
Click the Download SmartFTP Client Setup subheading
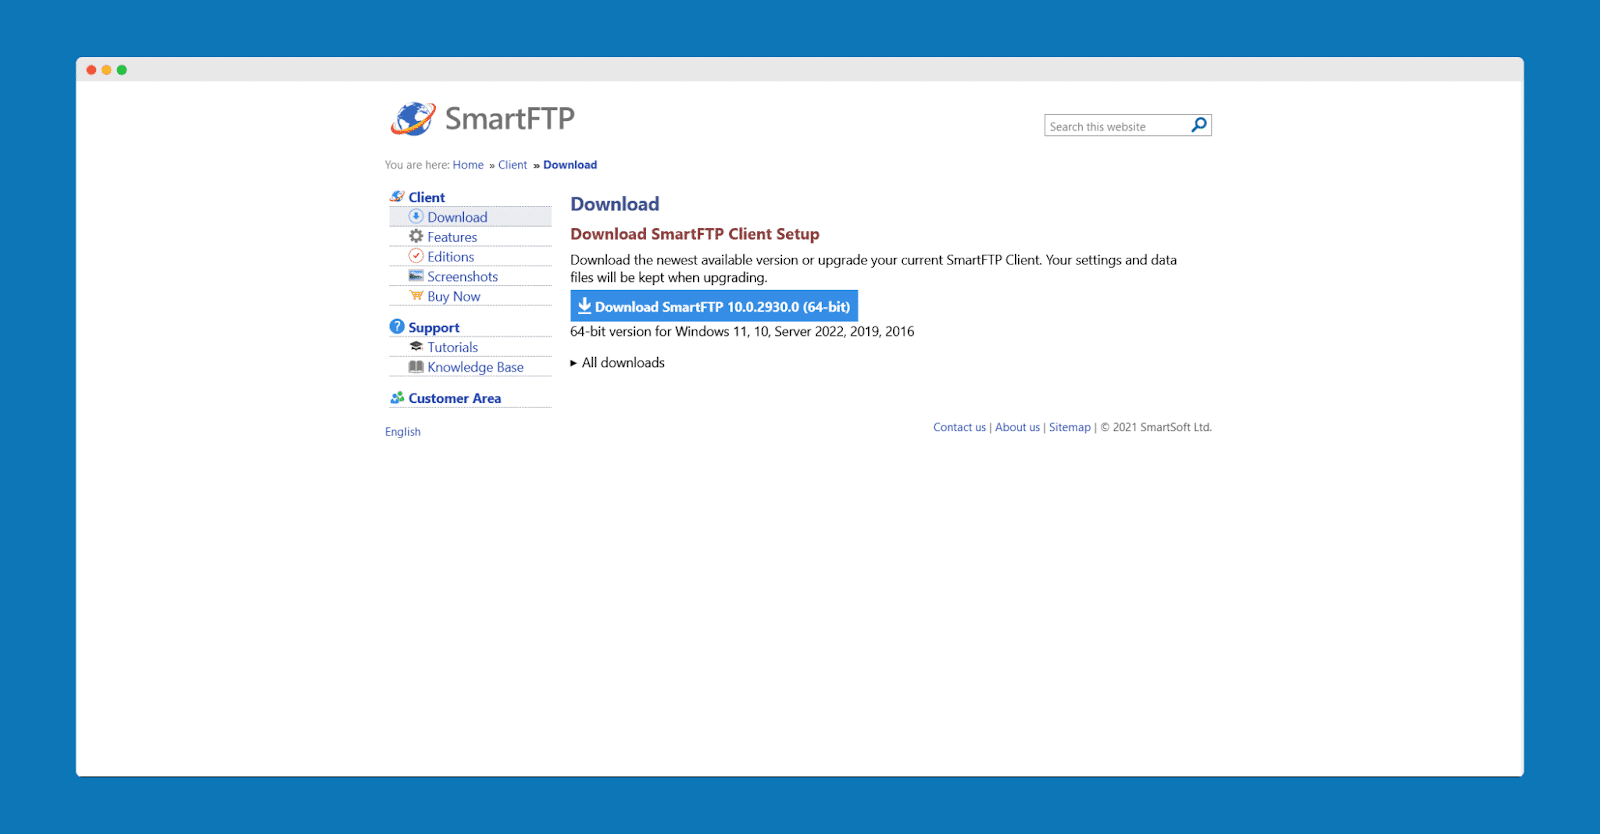click(x=695, y=234)
